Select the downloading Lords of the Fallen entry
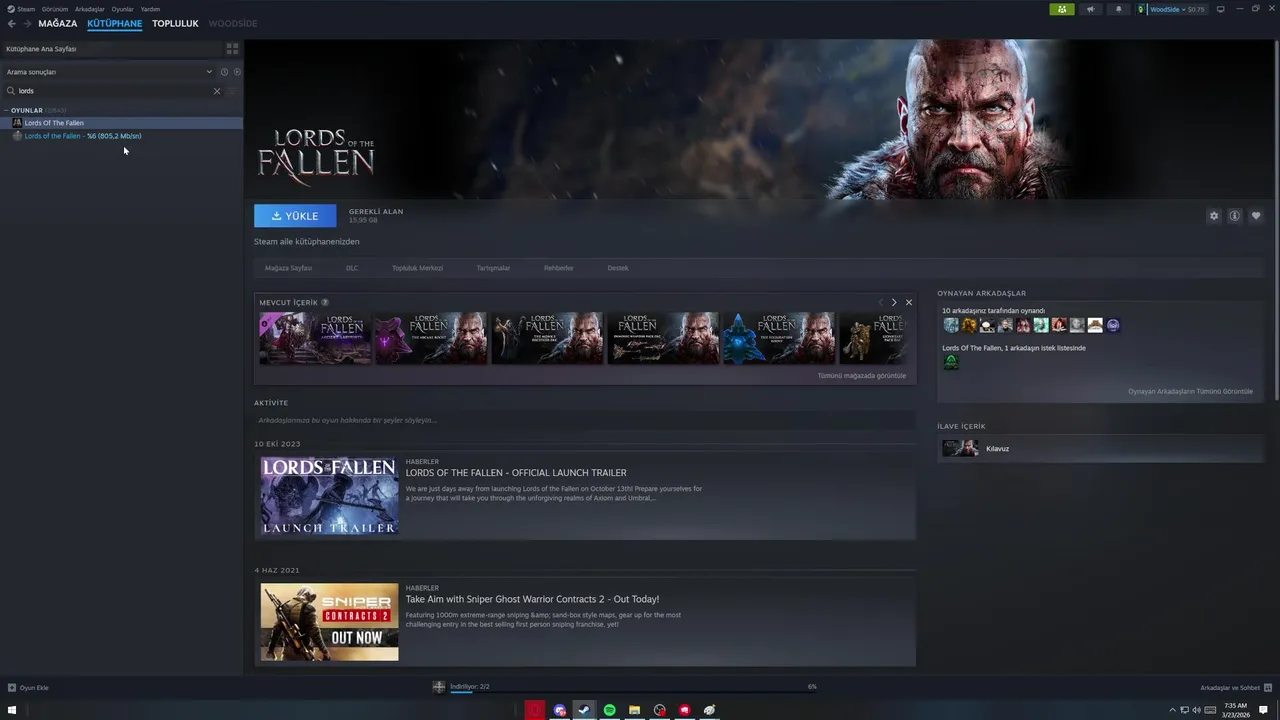Screen dimensions: 1280x720 coord(121,136)
